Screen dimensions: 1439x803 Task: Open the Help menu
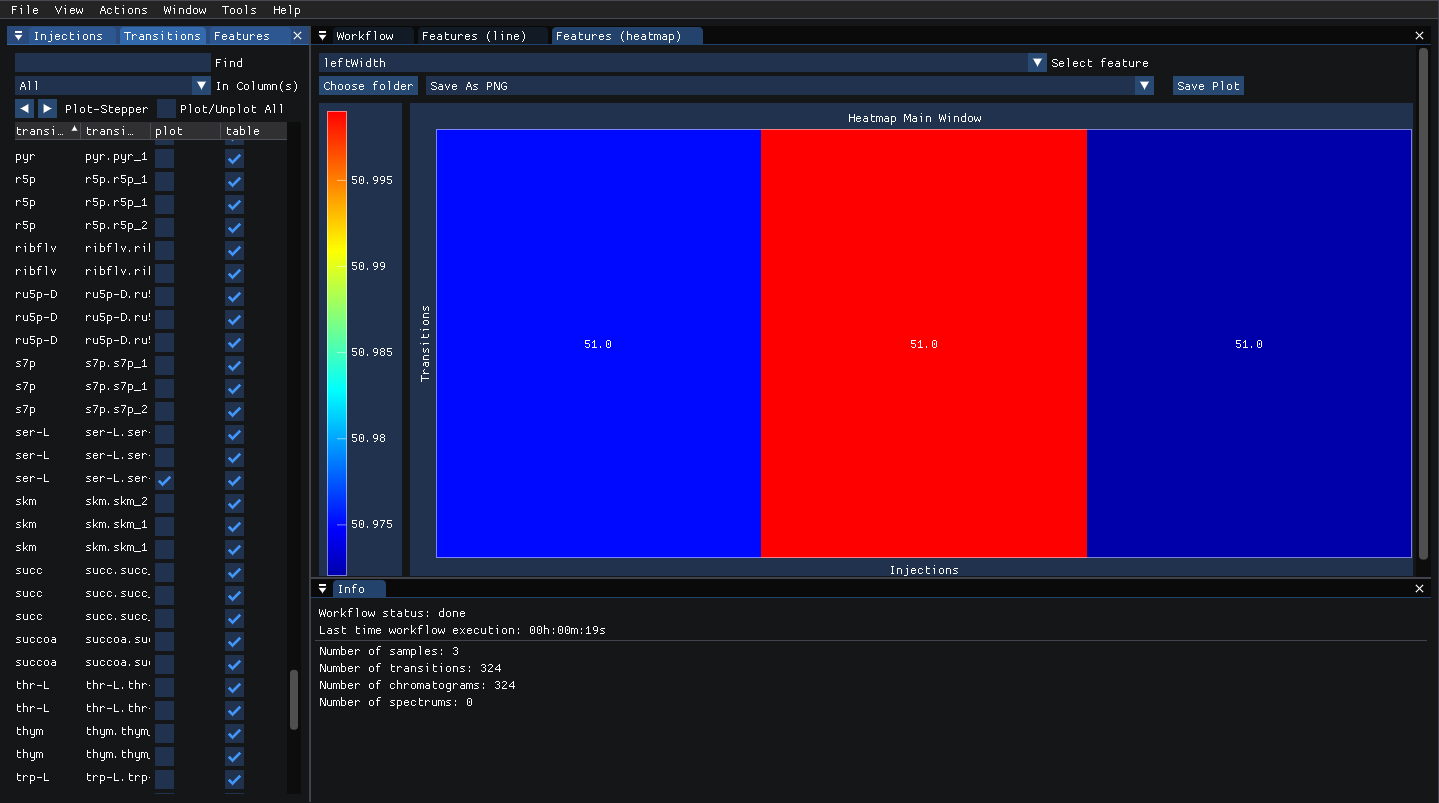286,10
